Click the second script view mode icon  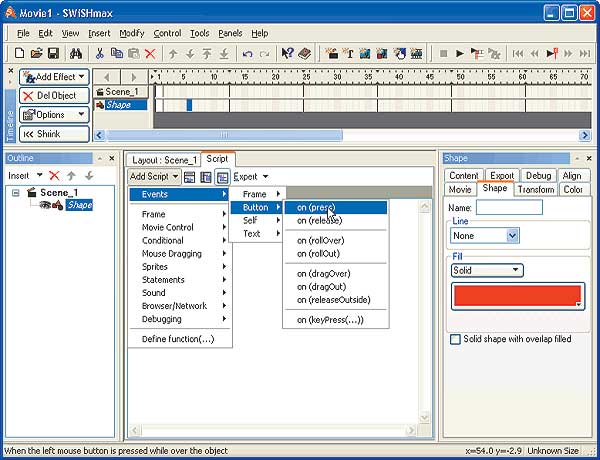click(206, 177)
